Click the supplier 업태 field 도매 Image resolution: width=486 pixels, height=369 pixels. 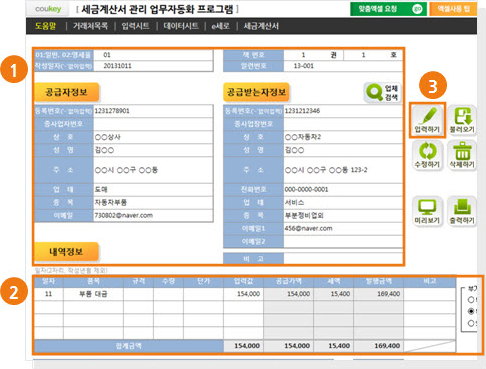153,189
